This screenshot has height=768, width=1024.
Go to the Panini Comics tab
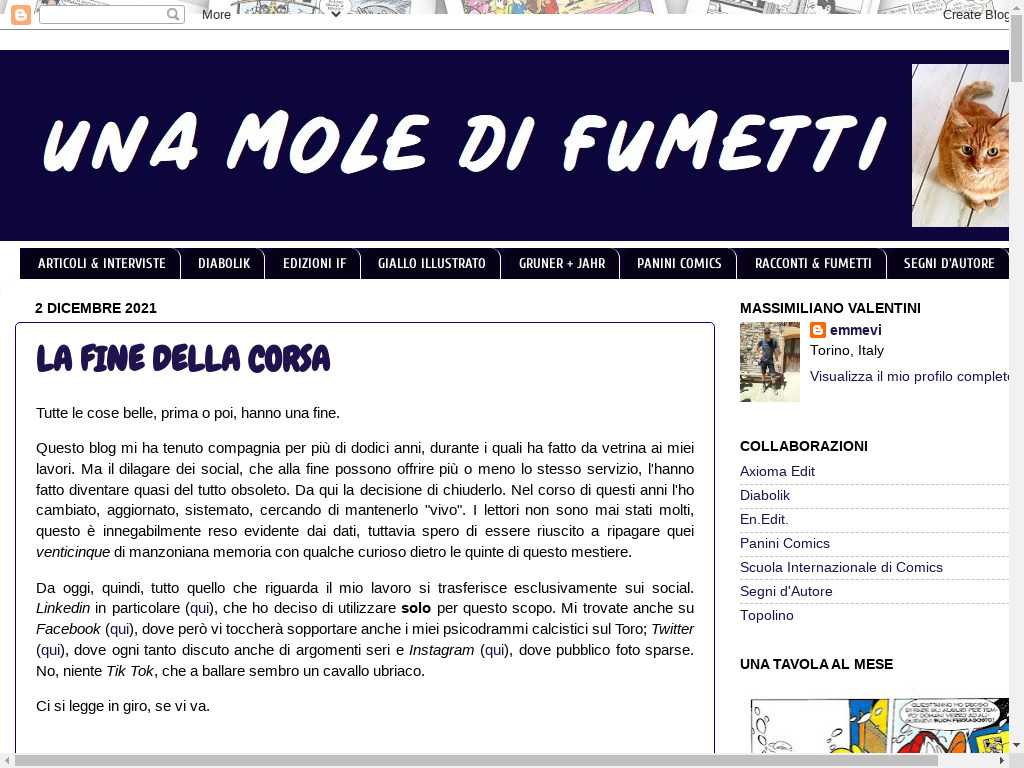(x=678, y=264)
